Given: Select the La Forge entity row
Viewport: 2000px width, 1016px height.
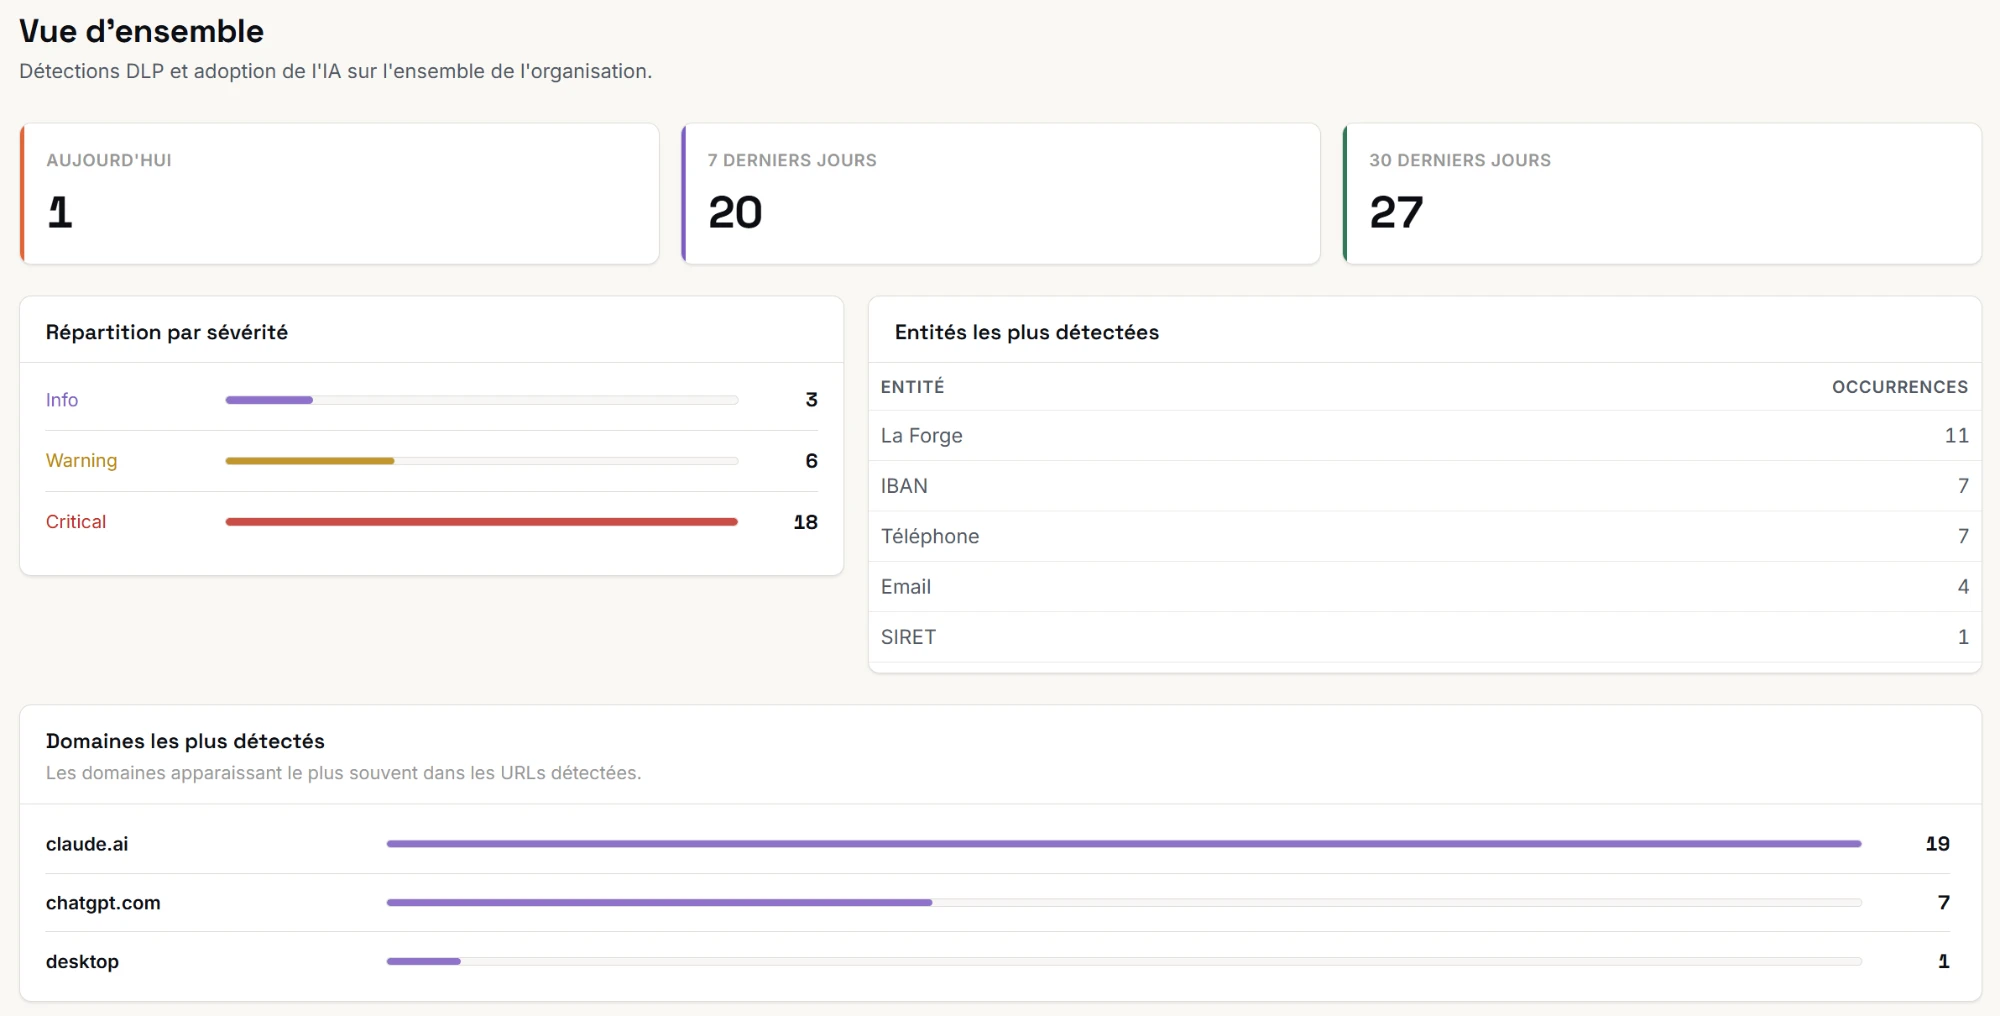Looking at the screenshot, I should point(1425,436).
